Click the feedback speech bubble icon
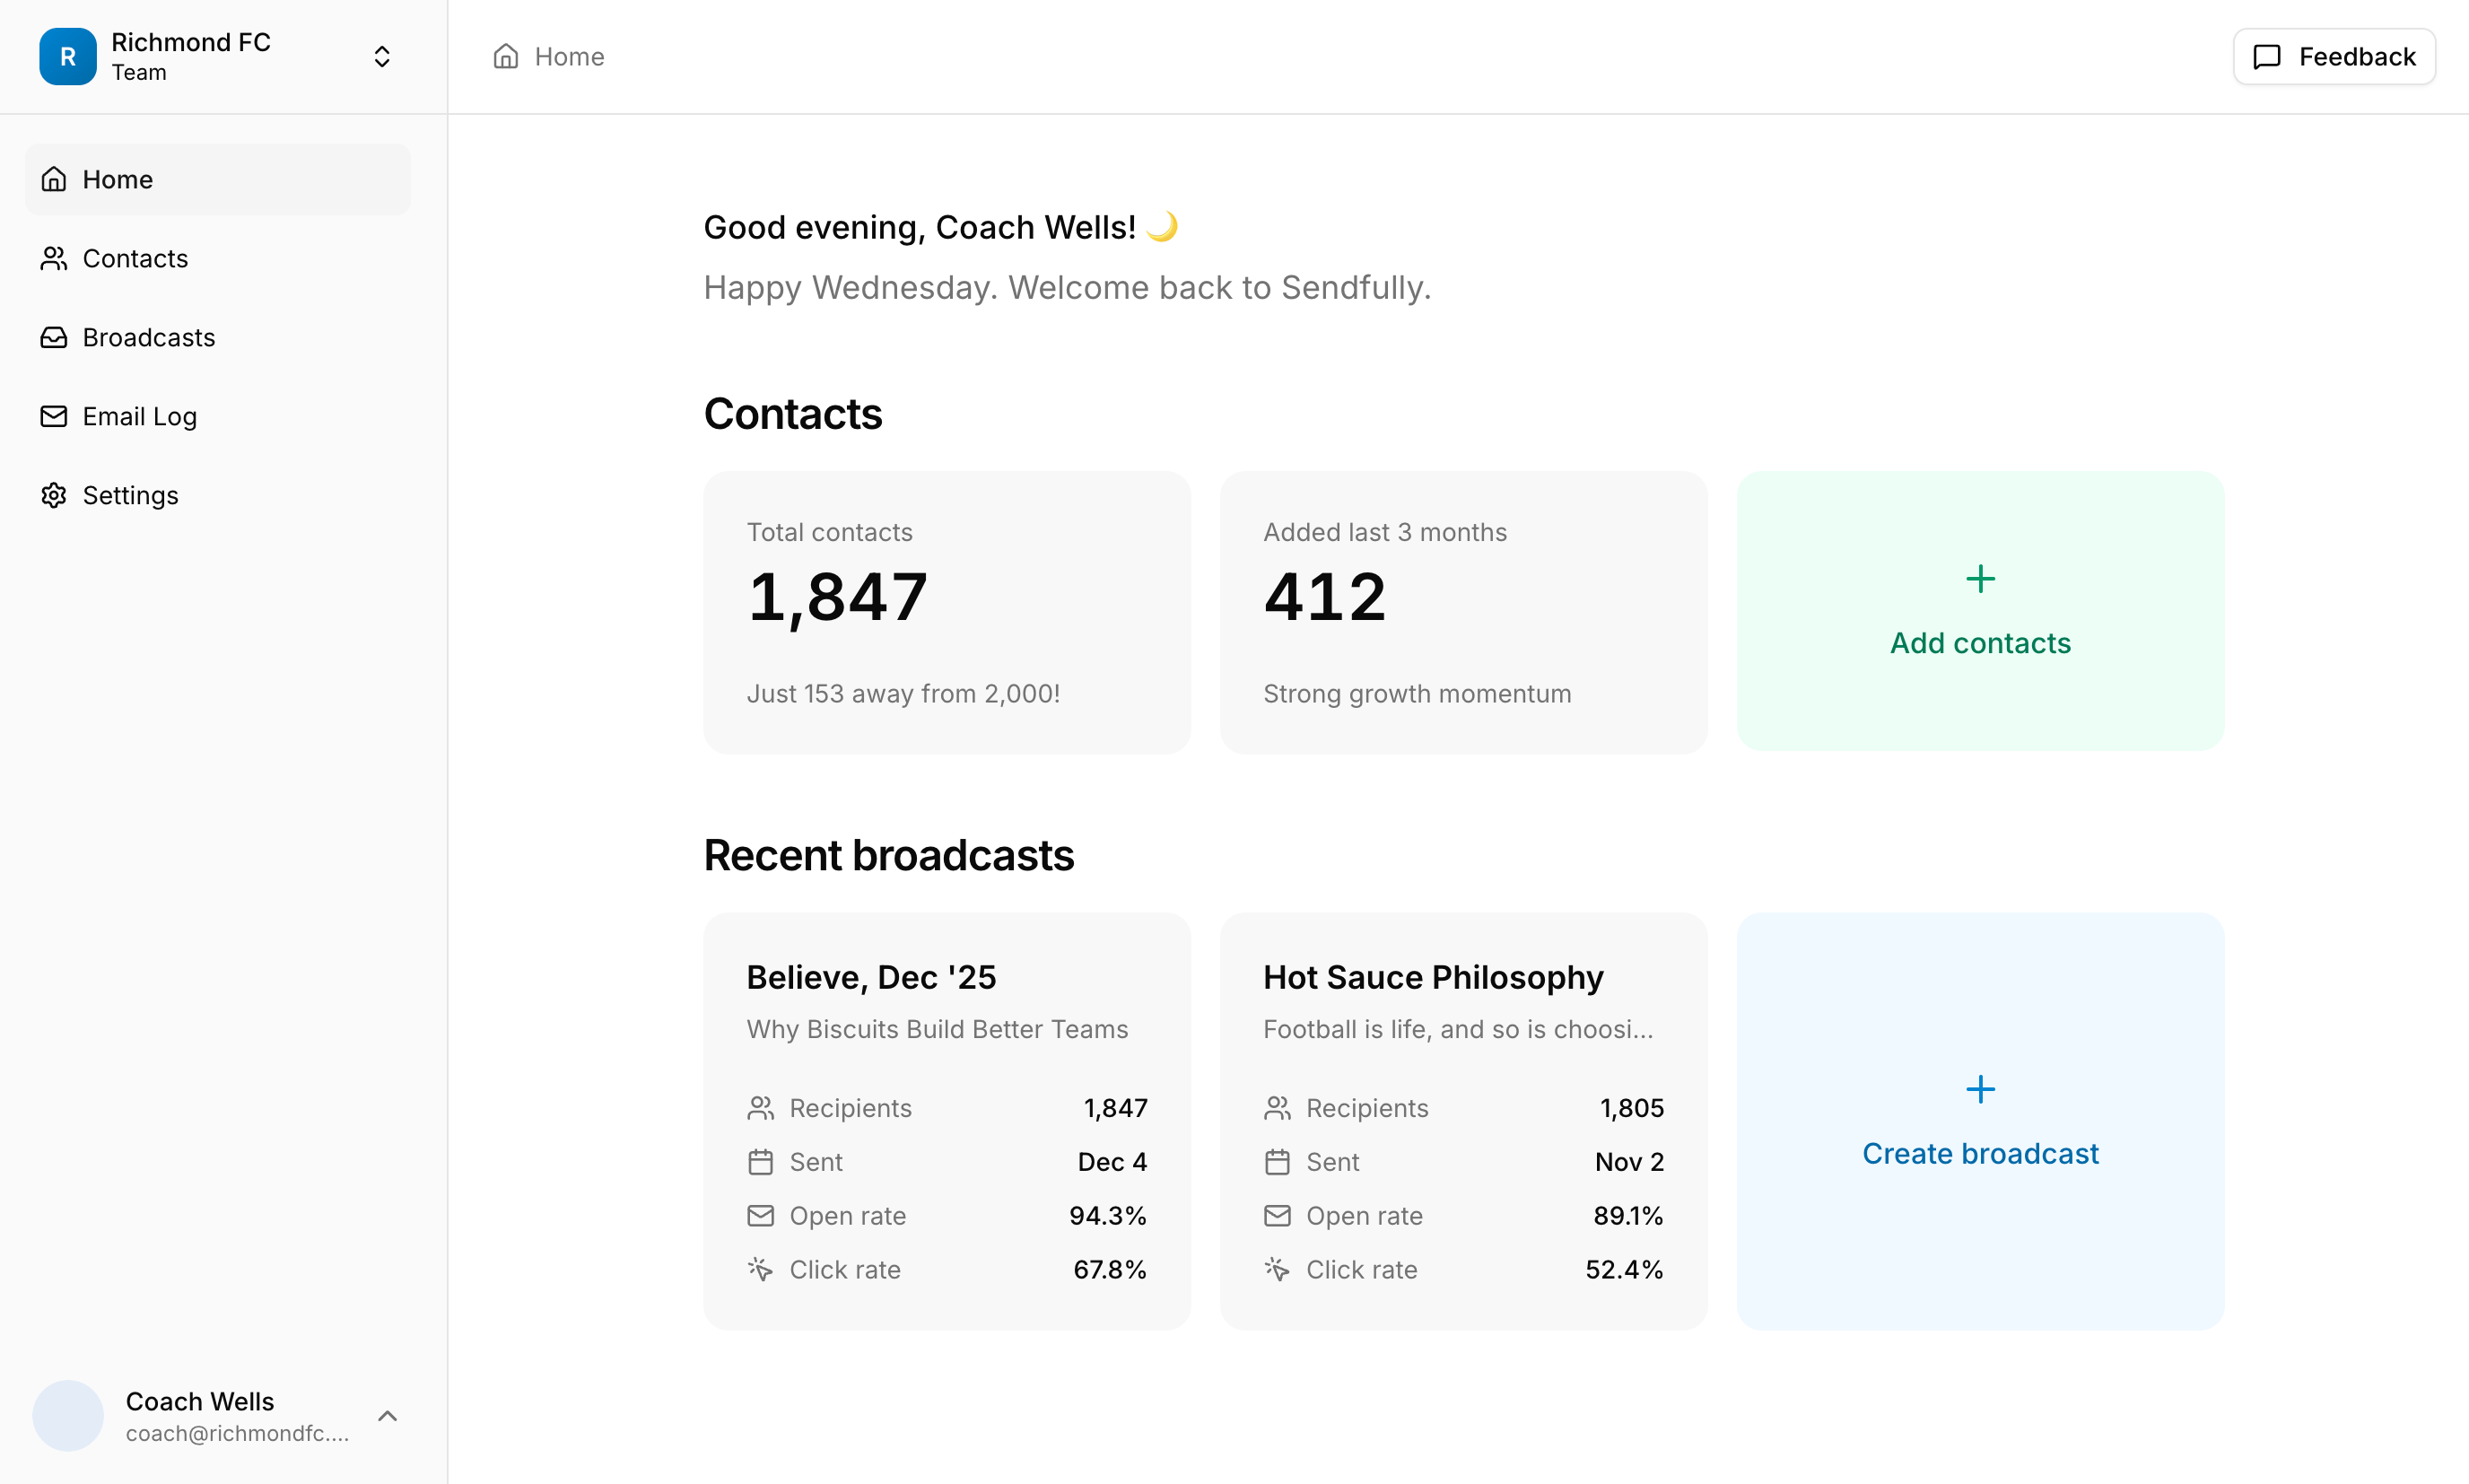The height and width of the screenshot is (1484, 2469). click(2267, 57)
